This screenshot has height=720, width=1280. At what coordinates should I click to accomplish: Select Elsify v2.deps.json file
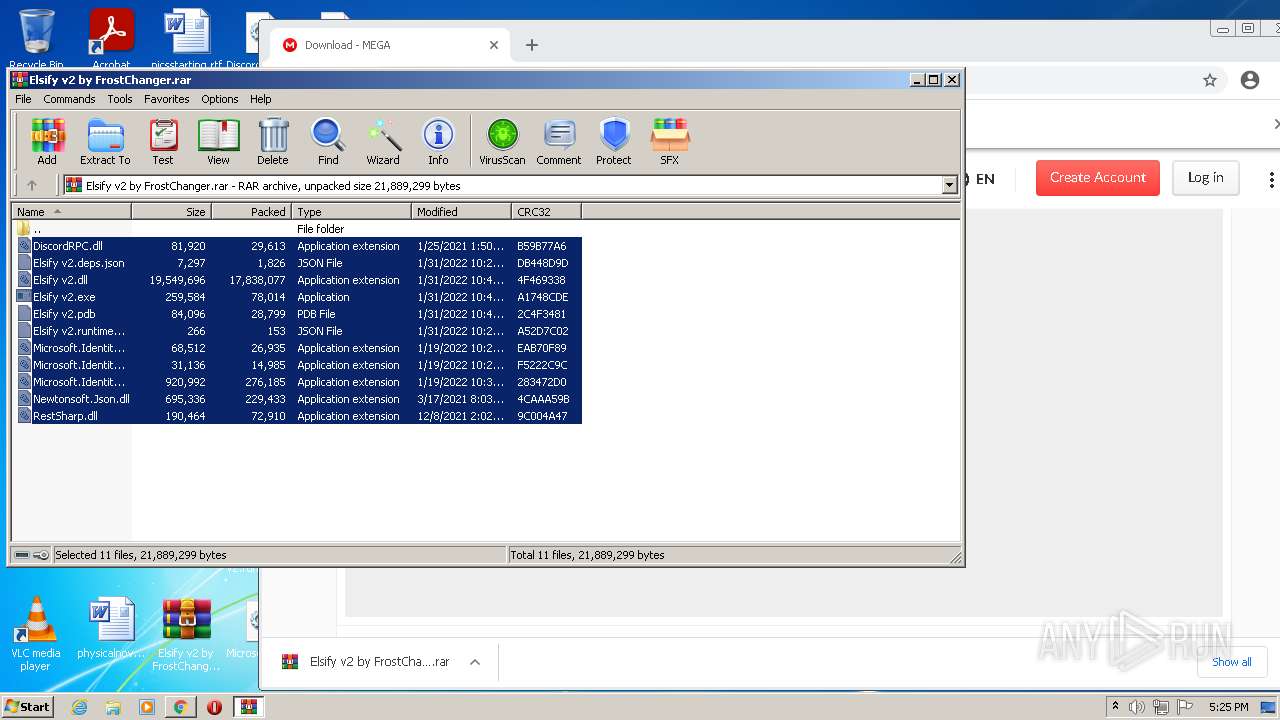[x=298, y=263]
